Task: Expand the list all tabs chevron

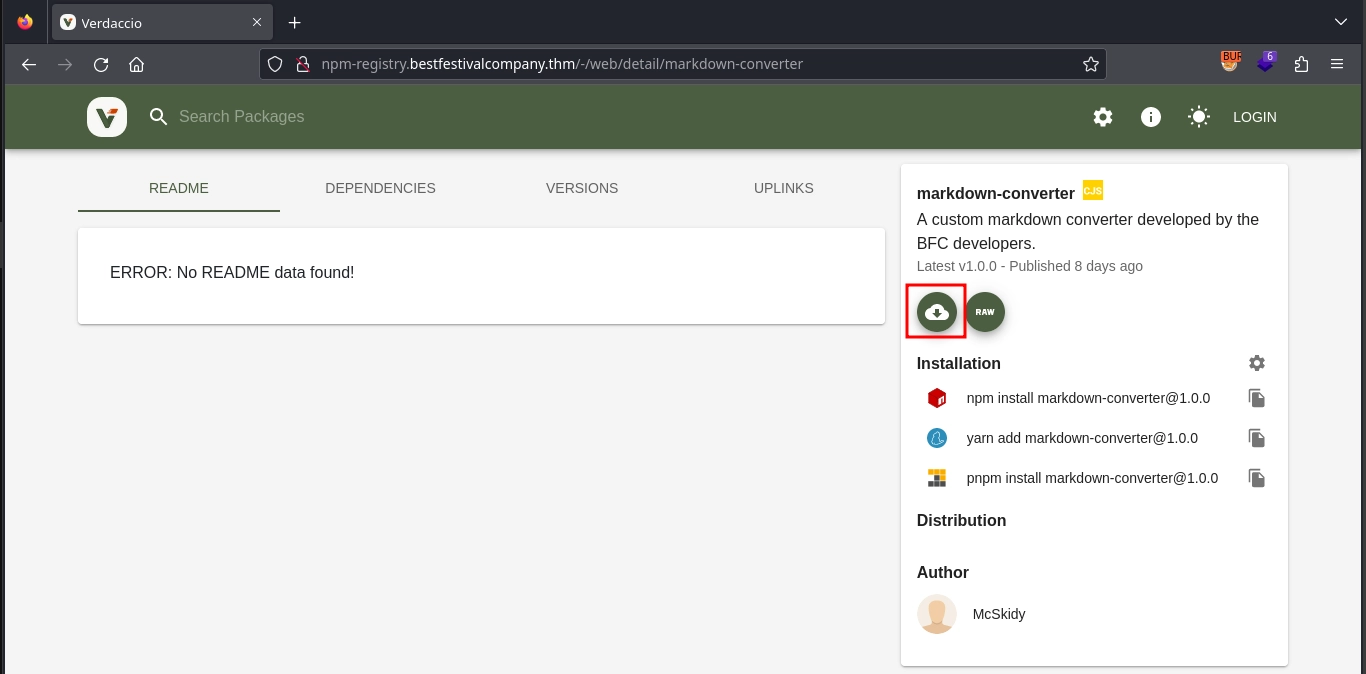Action: (x=1341, y=22)
